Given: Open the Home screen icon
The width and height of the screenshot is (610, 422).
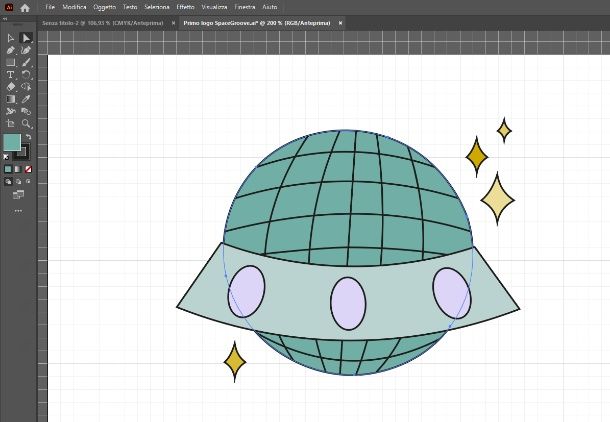Looking at the screenshot, I should point(25,8).
